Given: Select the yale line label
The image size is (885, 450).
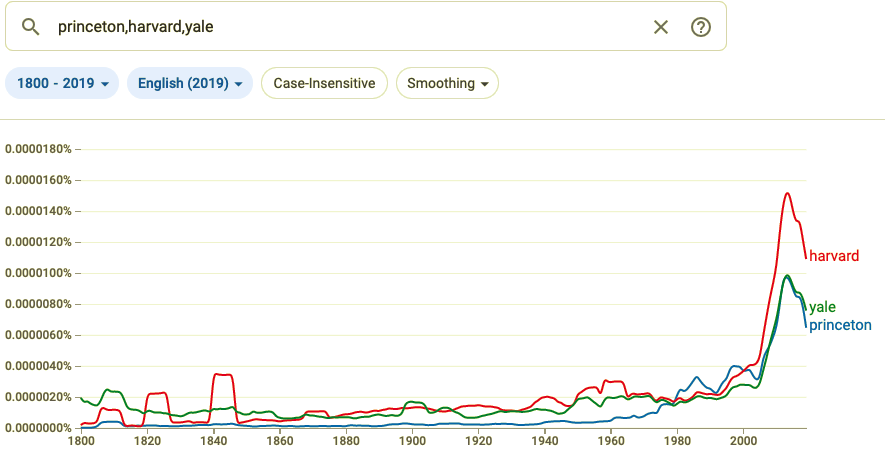Looking at the screenshot, I should (822, 307).
